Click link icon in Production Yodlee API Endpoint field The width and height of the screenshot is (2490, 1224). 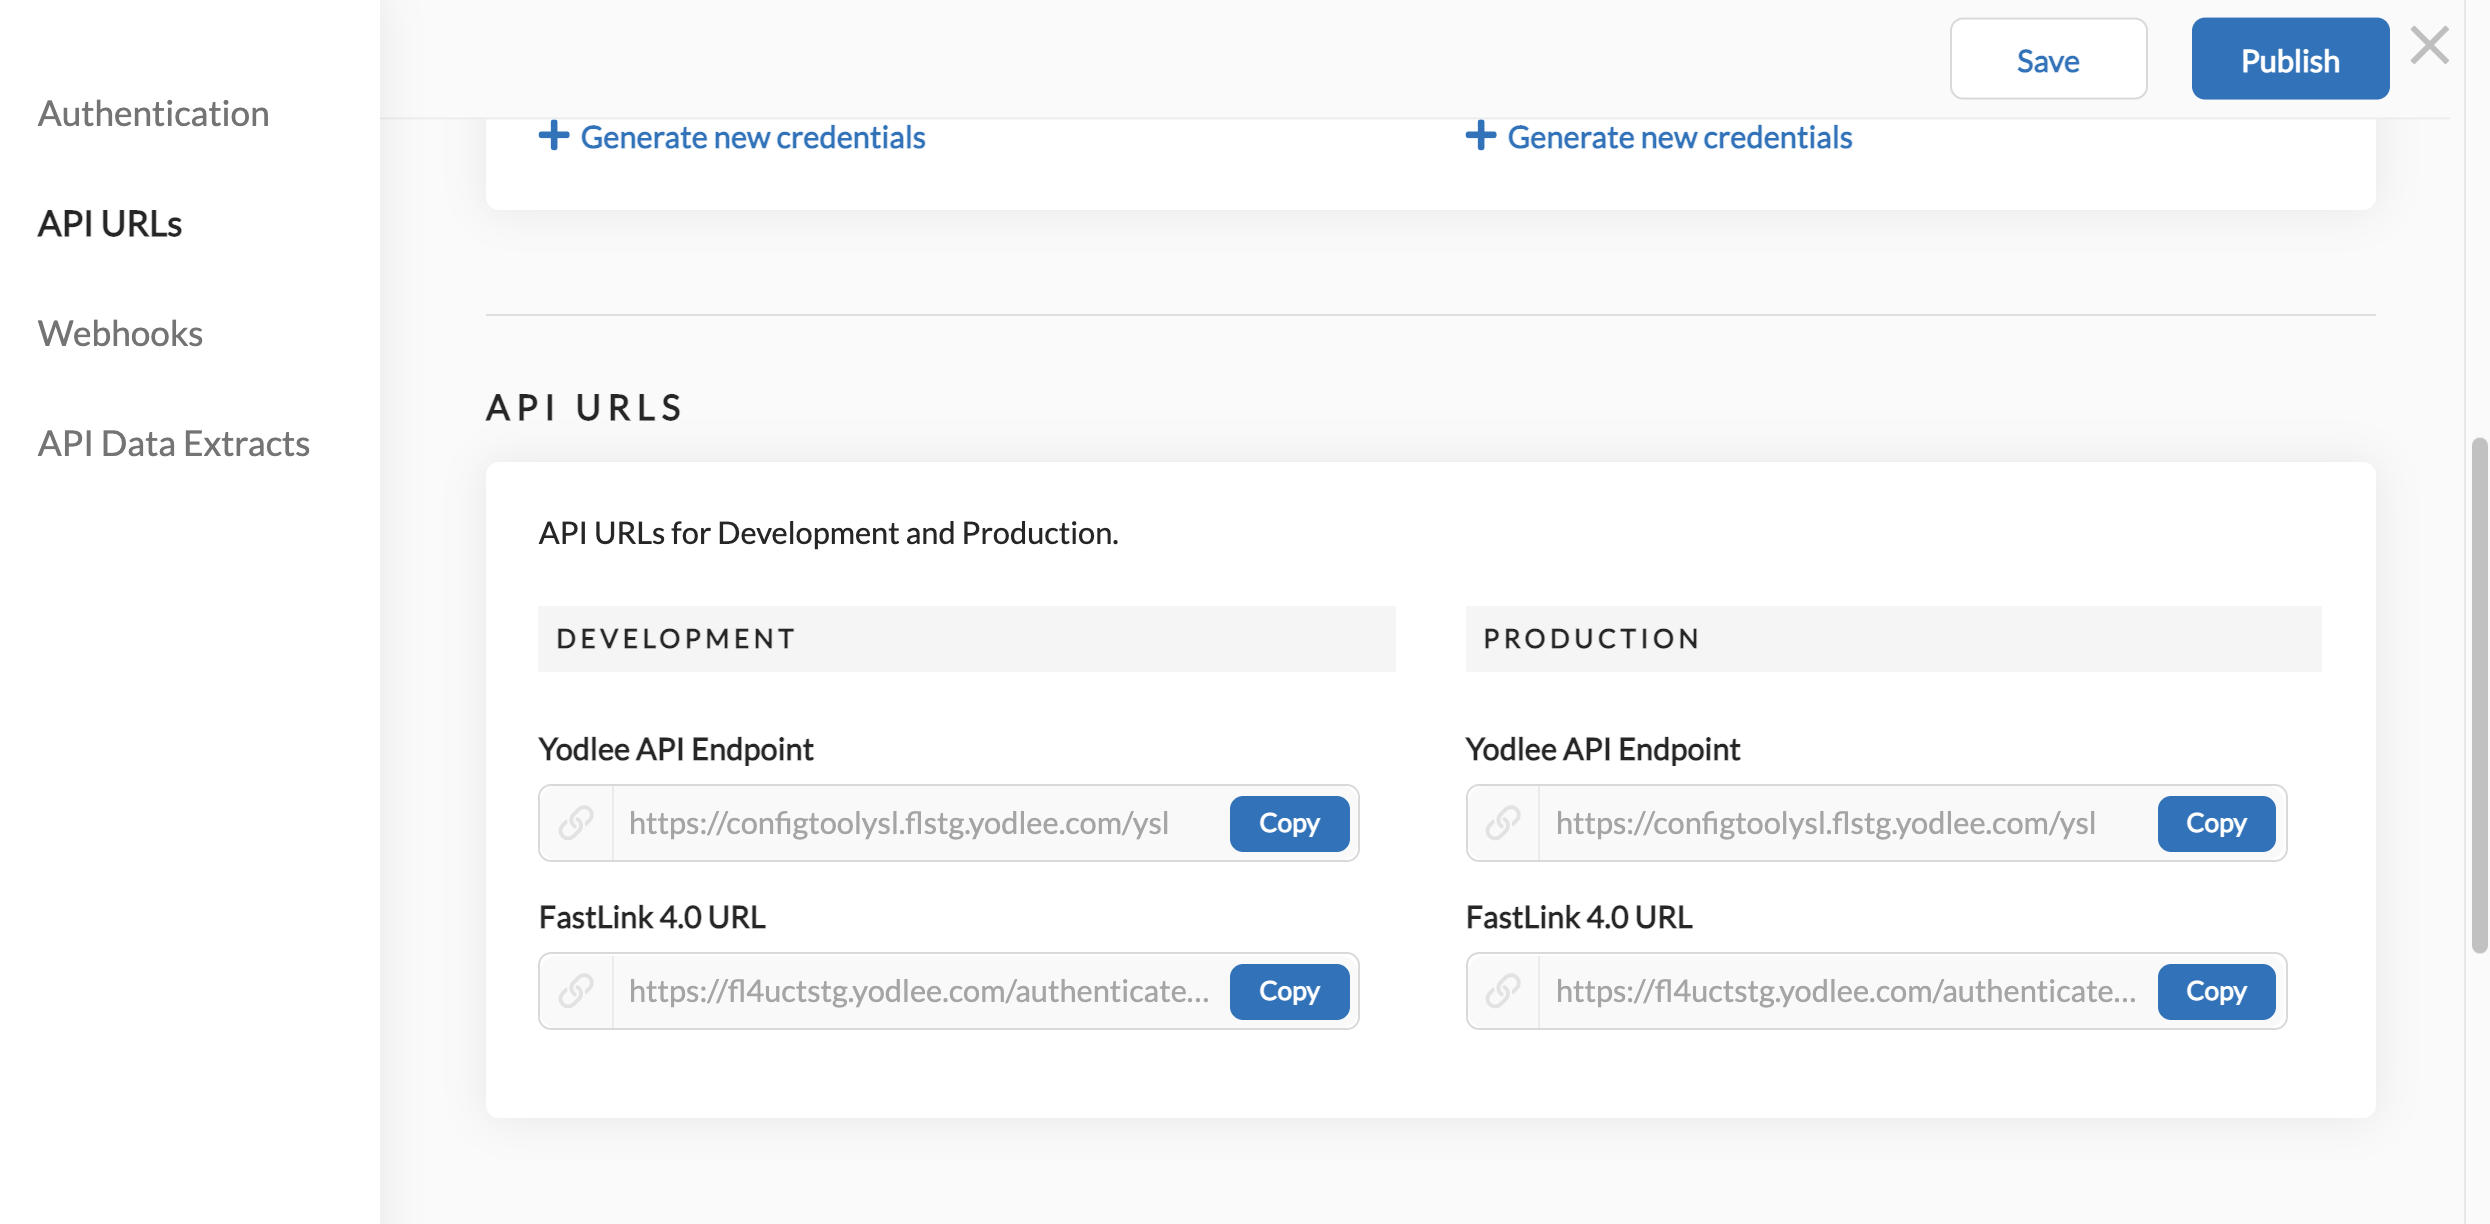[x=1503, y=823]
